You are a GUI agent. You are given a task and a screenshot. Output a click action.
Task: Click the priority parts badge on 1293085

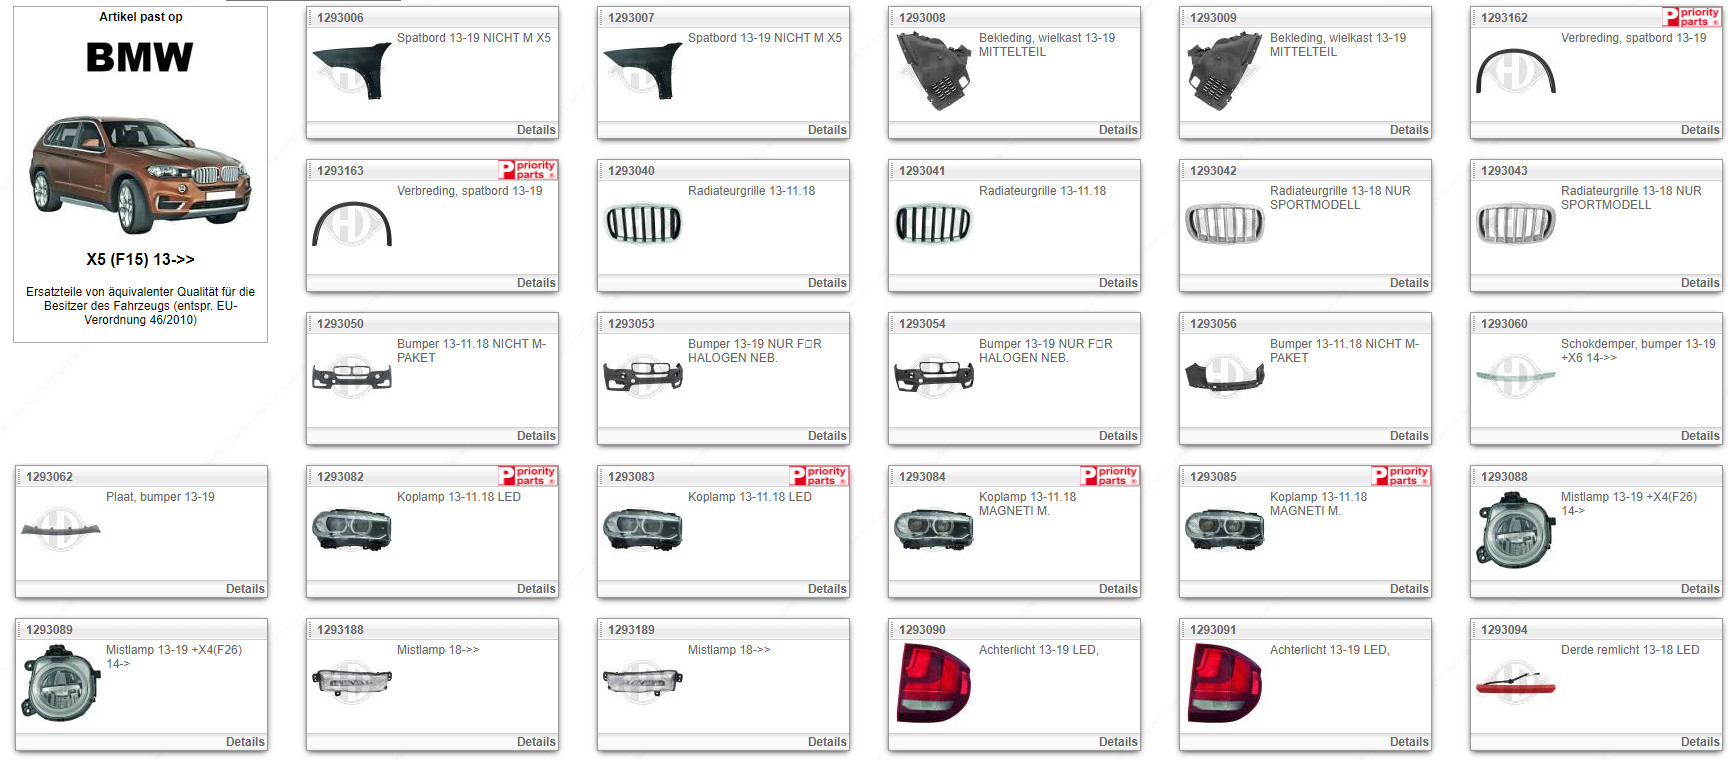1400,476
